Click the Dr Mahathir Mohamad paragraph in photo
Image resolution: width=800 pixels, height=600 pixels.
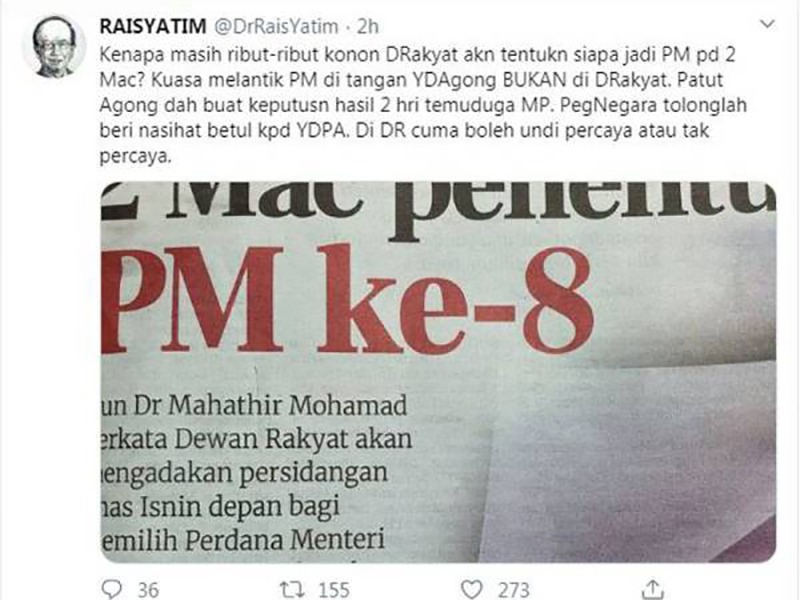[x=256, y=473]
